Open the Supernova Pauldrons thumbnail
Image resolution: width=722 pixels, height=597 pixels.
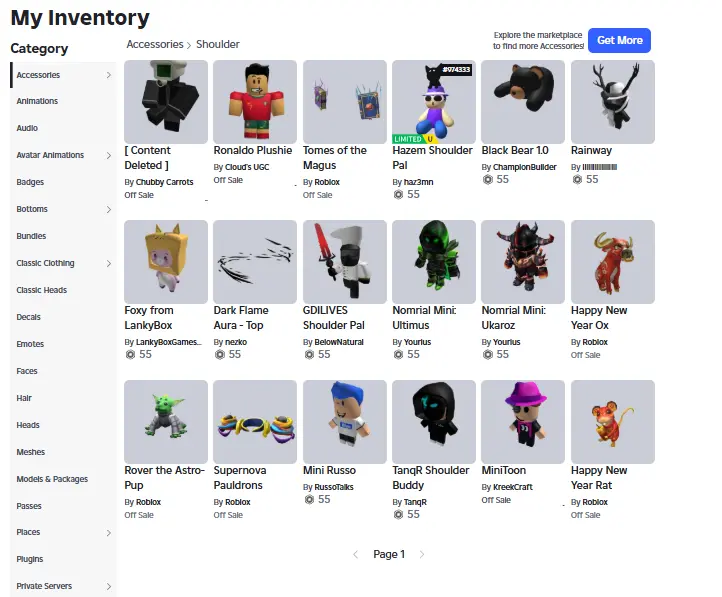point(255,422)
